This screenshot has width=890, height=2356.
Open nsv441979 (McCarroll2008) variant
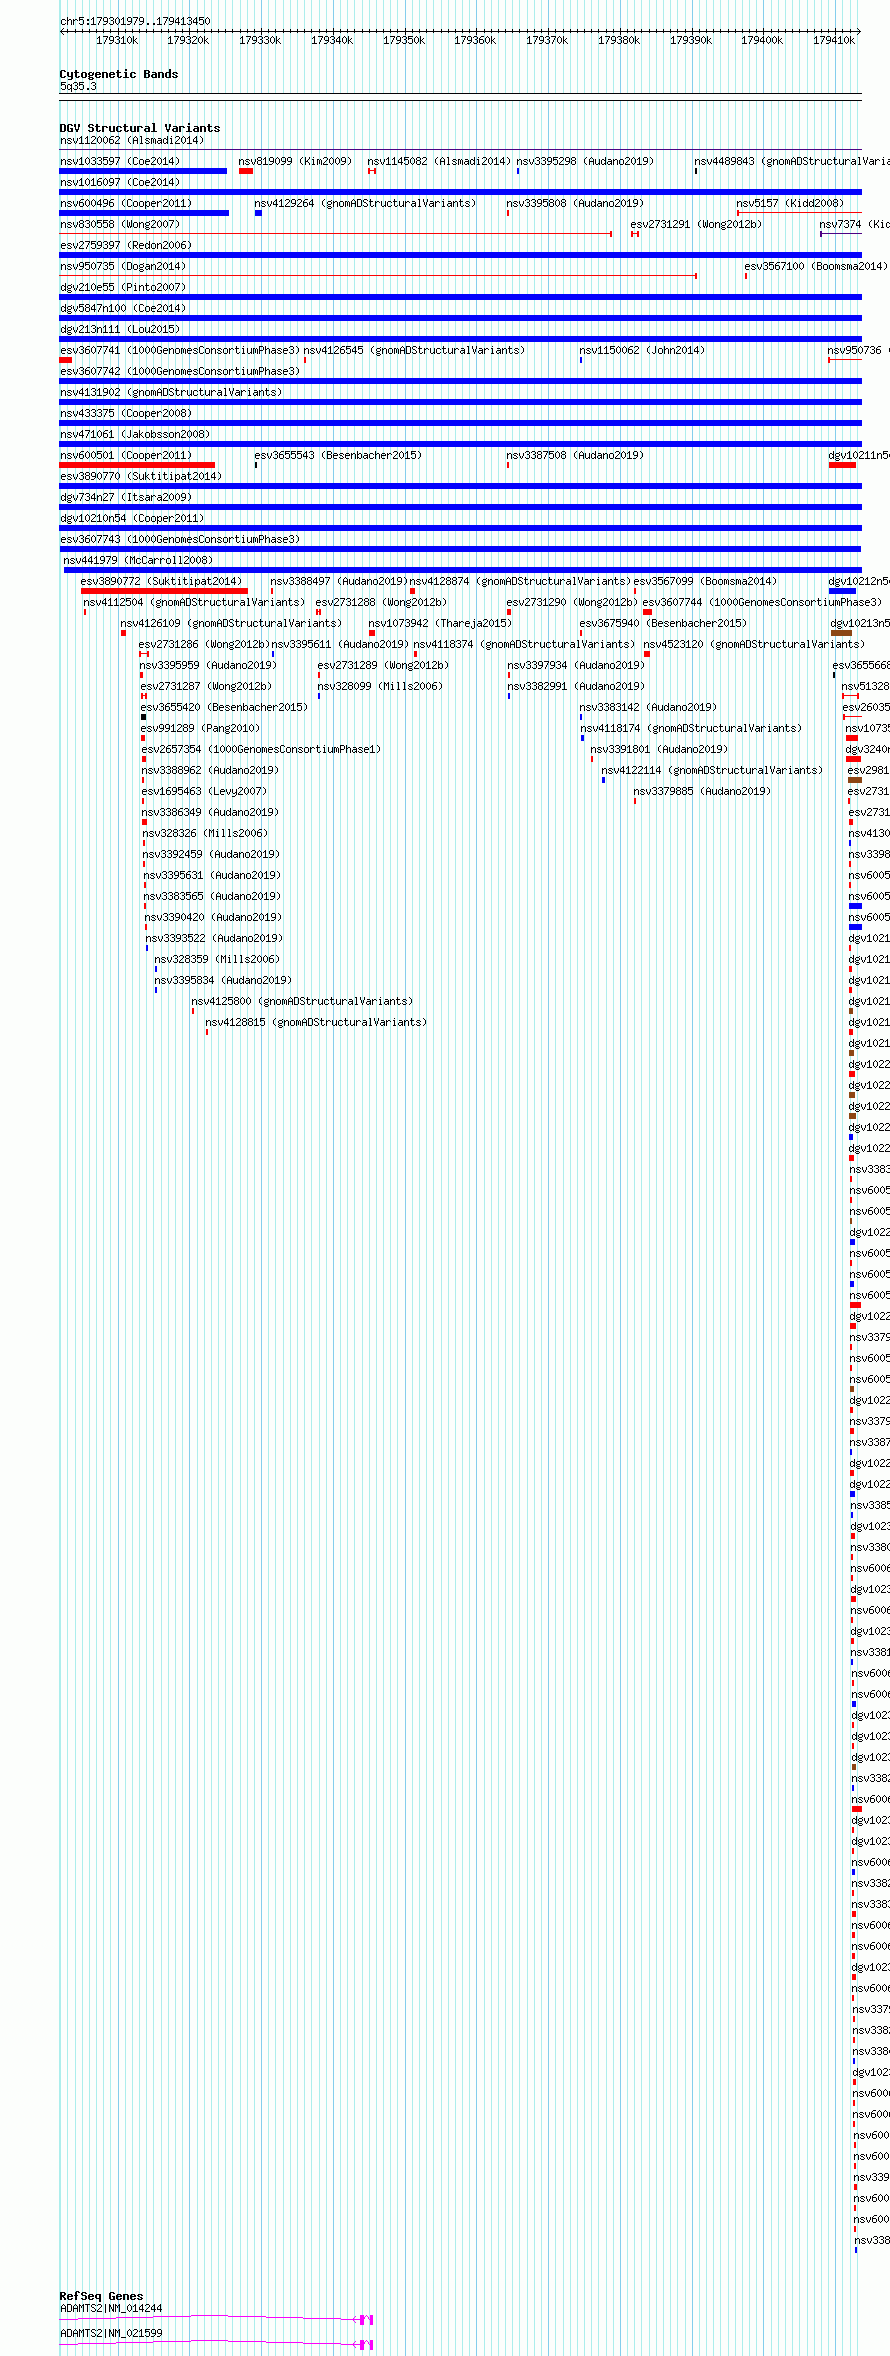click(139, 561)
